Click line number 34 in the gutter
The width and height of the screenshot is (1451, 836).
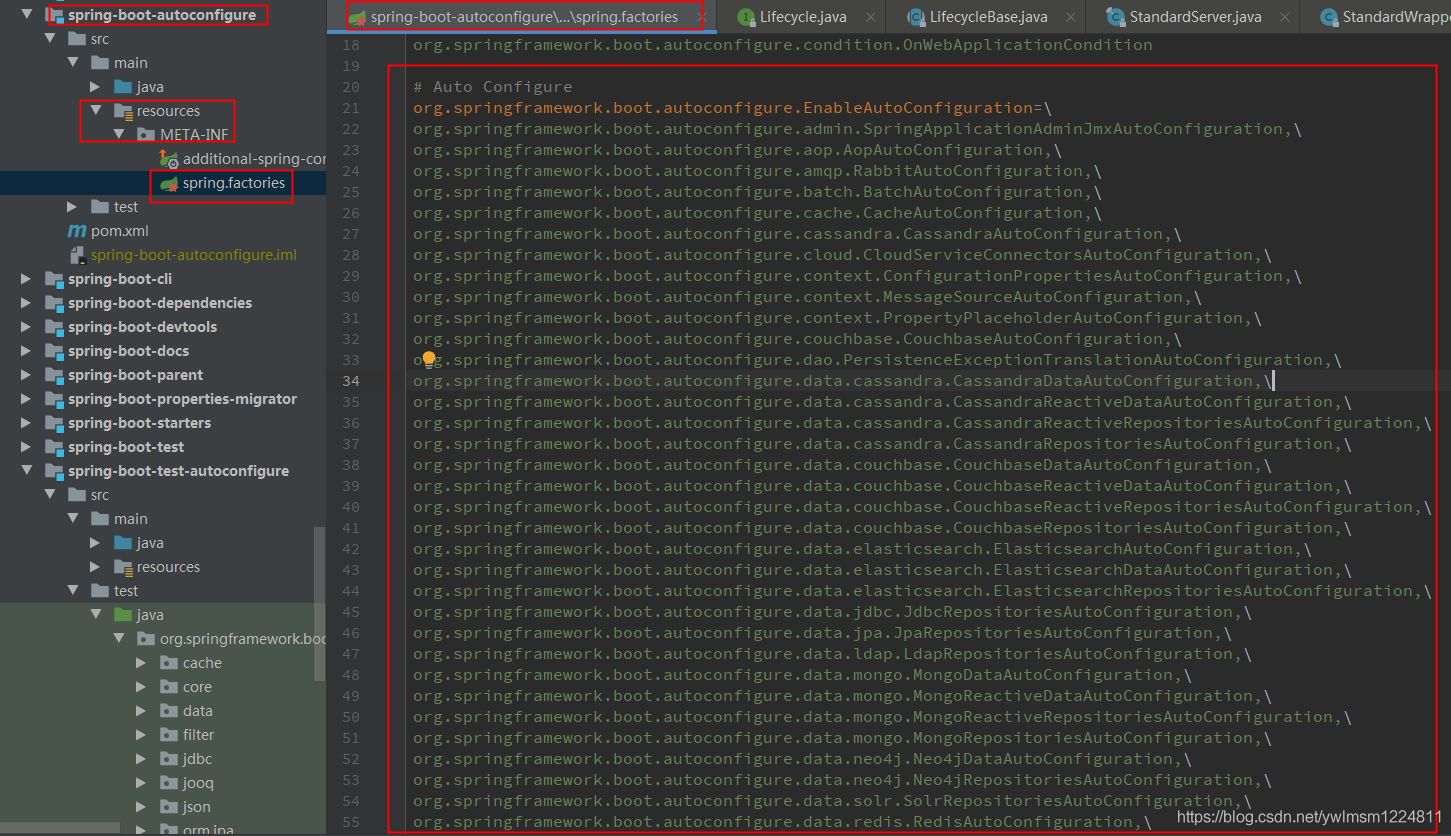pyautogui.click(x=350, y=381)
